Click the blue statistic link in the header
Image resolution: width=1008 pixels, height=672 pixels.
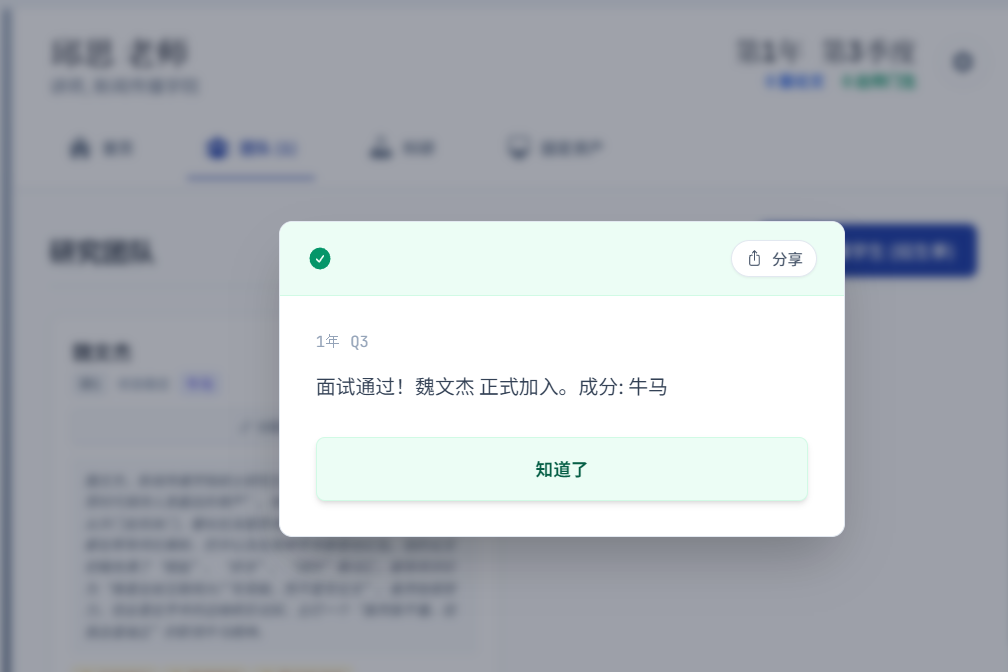(x=794, y=82)
